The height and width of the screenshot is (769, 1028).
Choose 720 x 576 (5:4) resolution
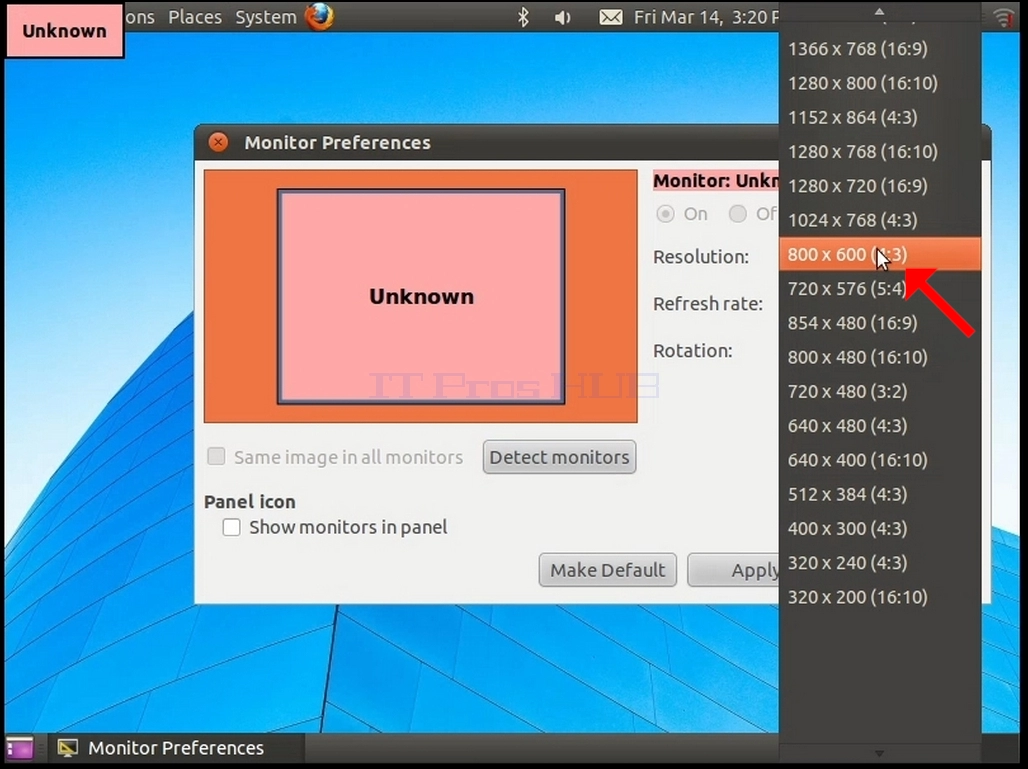[x=880, y=288]
